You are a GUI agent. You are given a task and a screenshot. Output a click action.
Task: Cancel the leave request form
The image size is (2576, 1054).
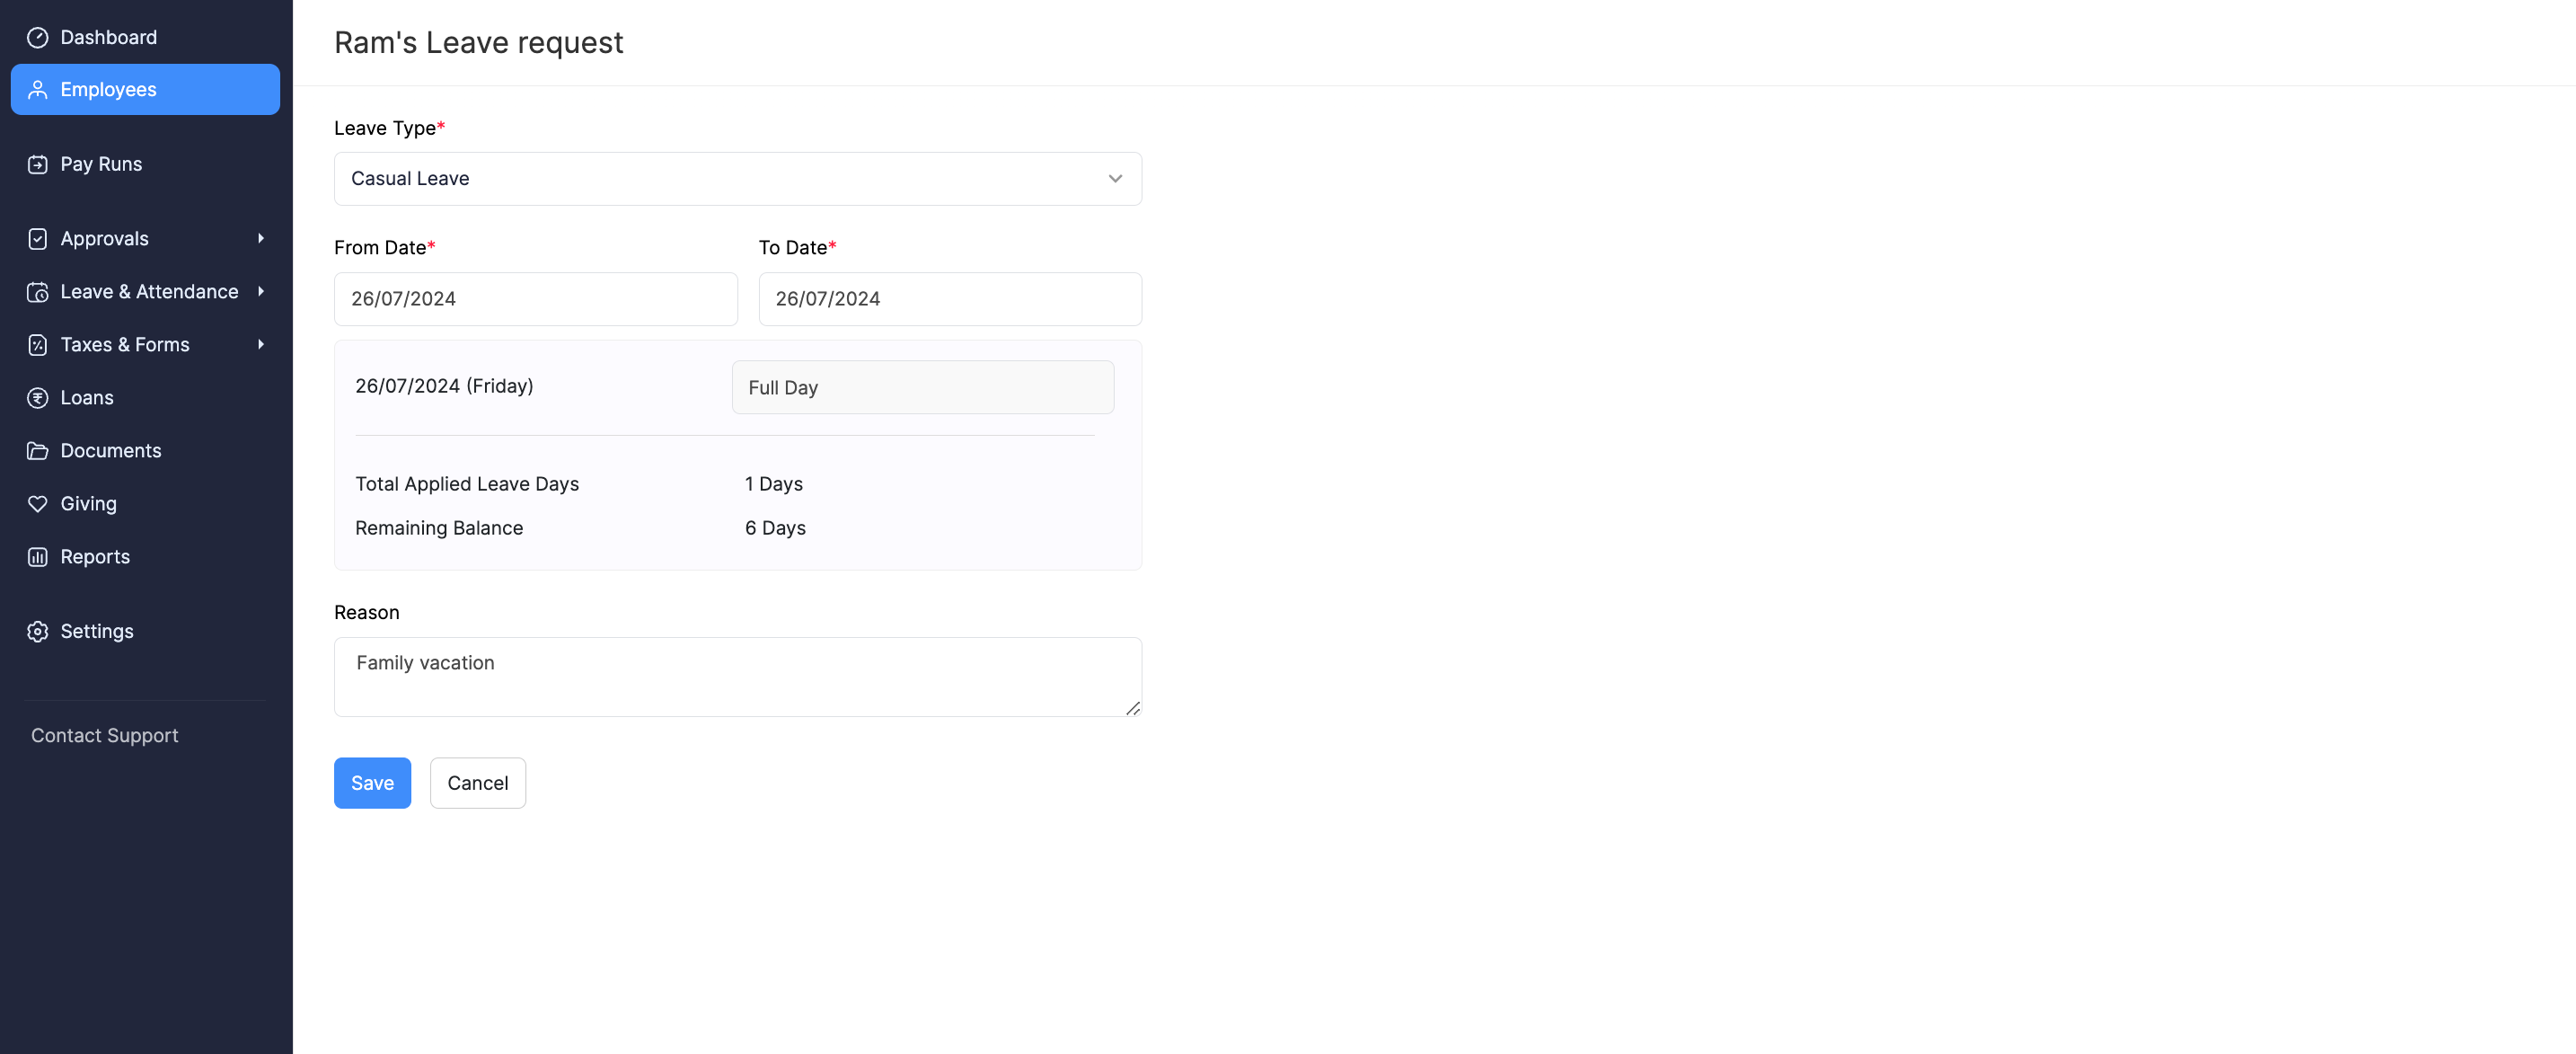coord(478,783)
